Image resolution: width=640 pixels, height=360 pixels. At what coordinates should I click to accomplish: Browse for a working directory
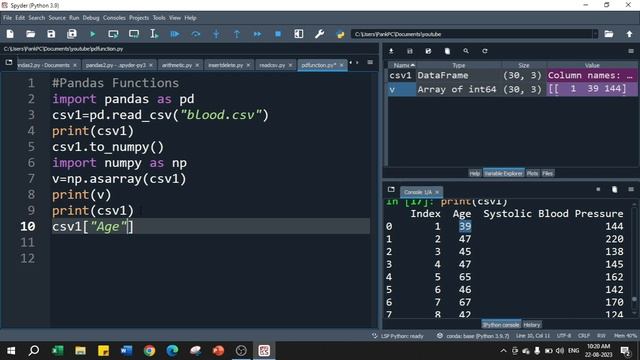tap(609, 34)
